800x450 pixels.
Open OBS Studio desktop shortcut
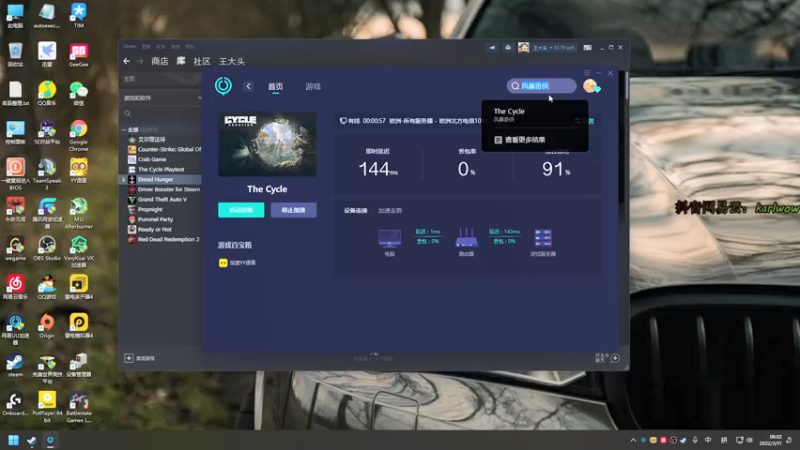coord(47,248)
